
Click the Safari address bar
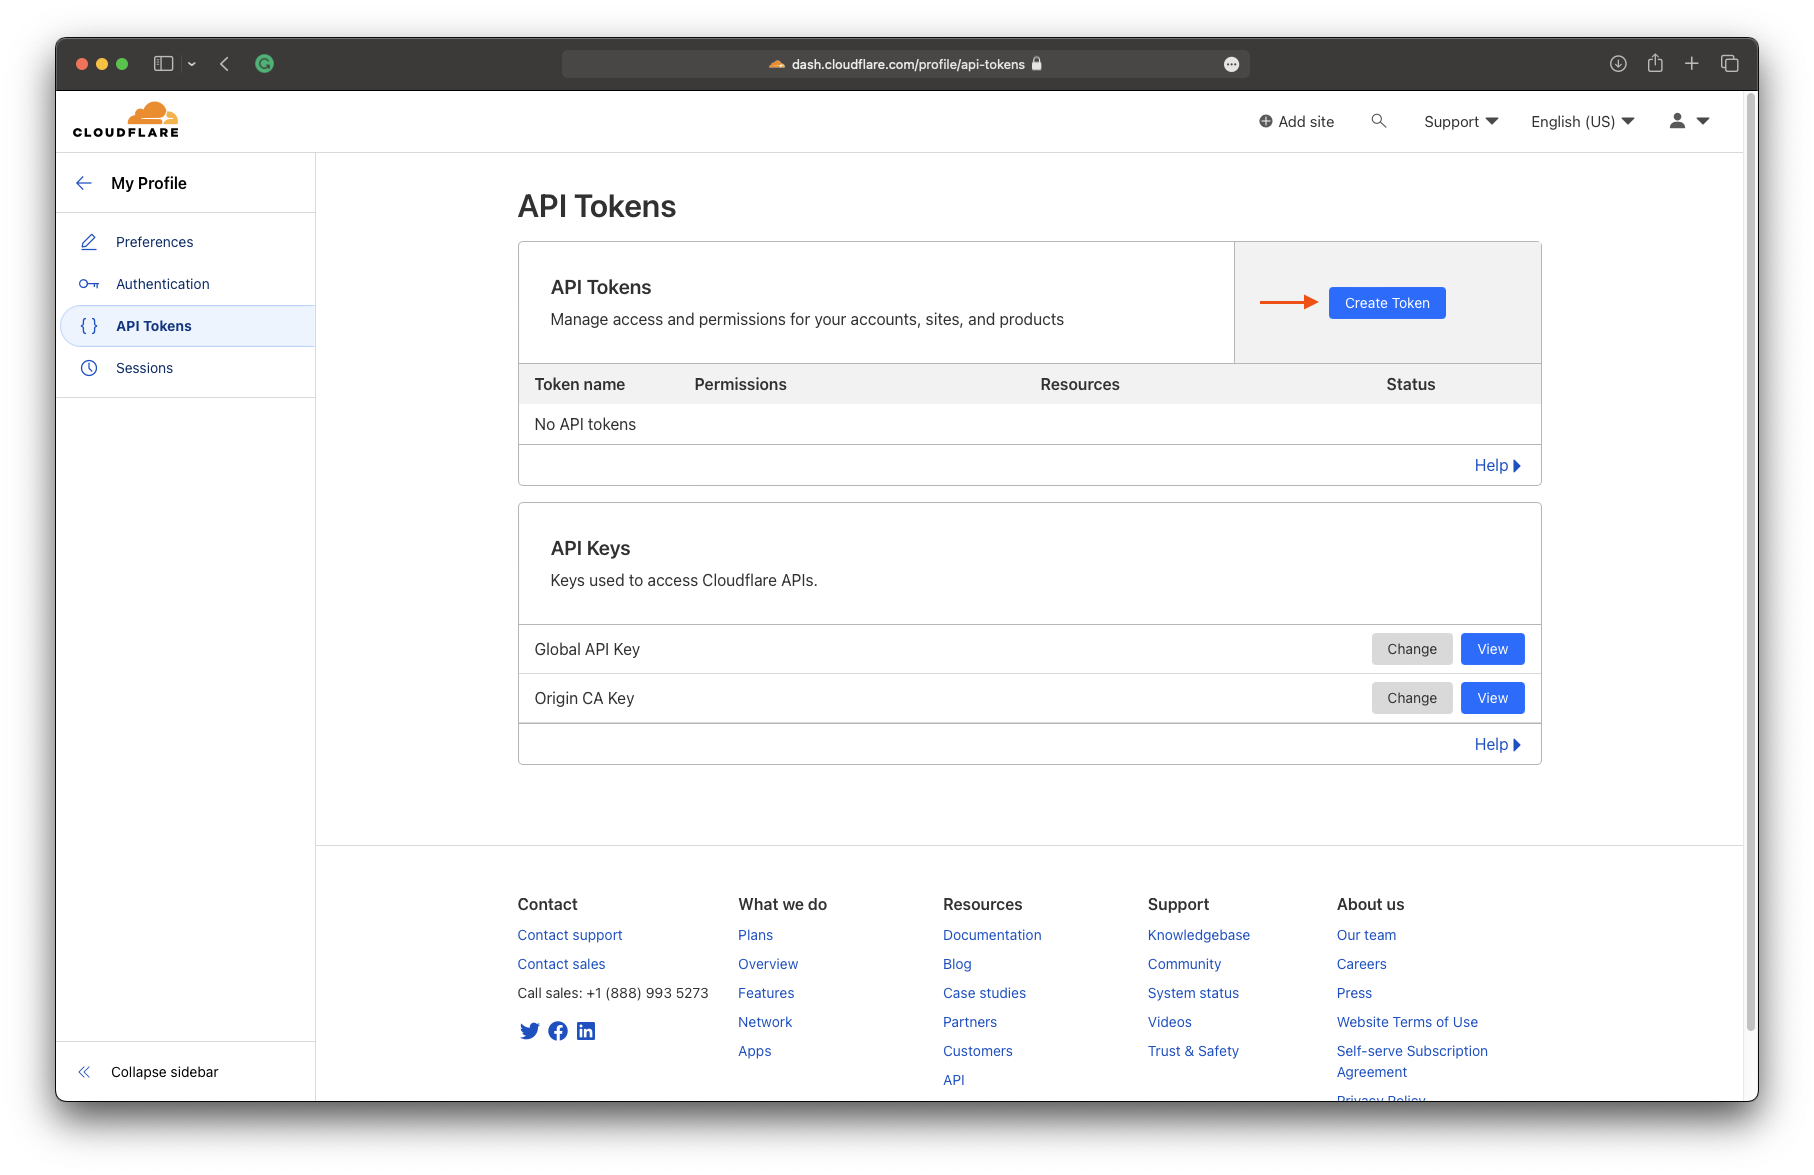(905, 64)
